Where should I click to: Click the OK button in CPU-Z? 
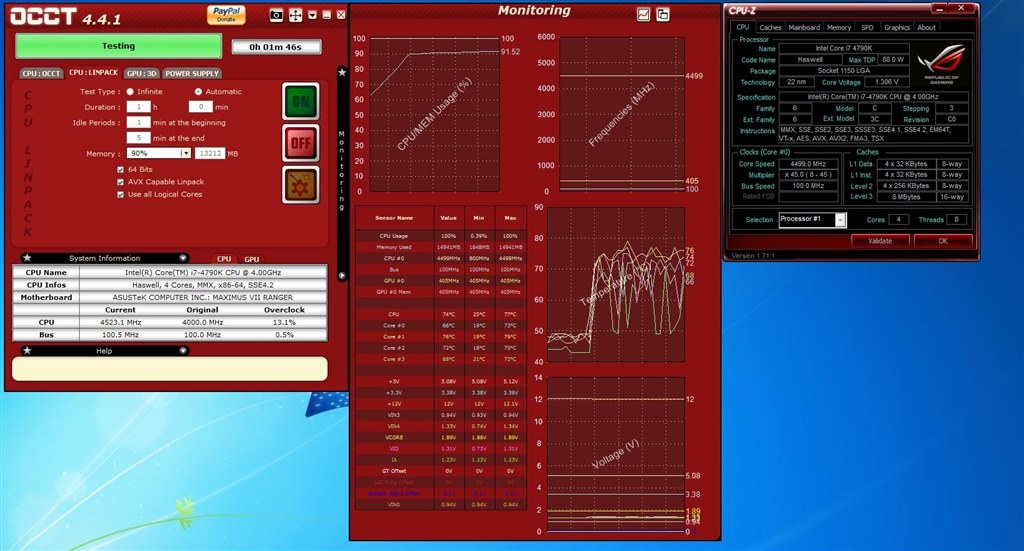(942, 241)
